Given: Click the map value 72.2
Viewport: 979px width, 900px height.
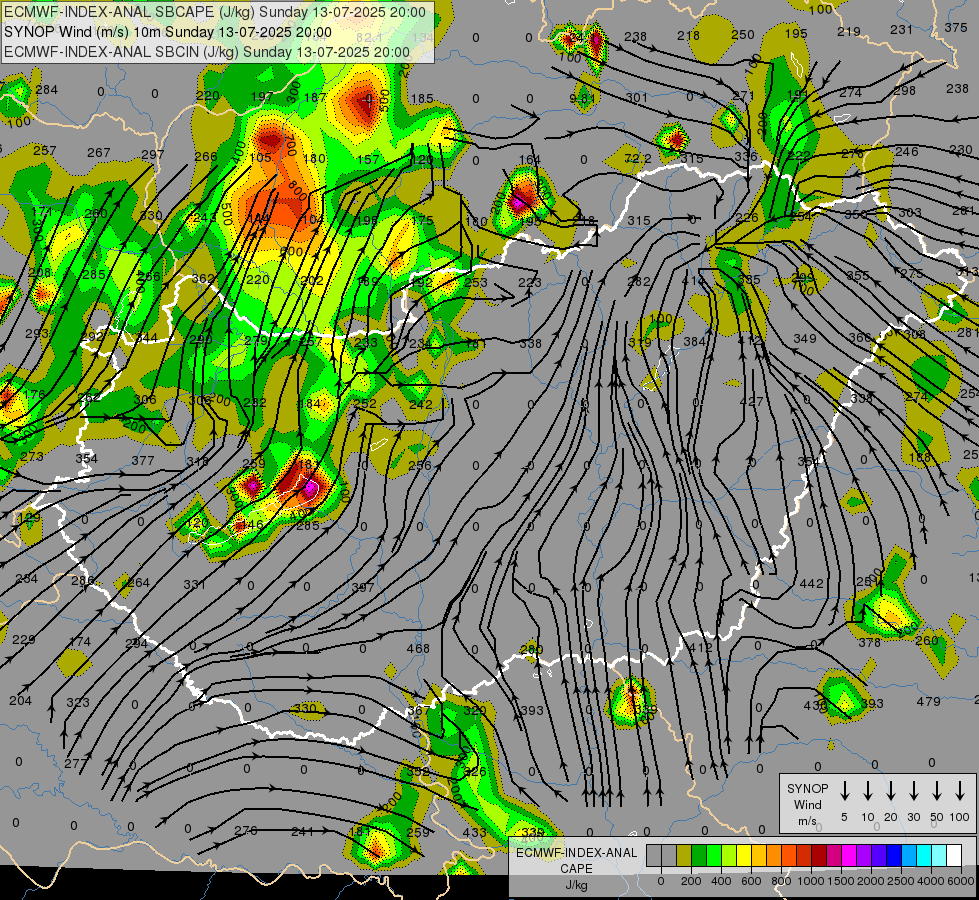Looking at the screenshot, I should 638,159.
